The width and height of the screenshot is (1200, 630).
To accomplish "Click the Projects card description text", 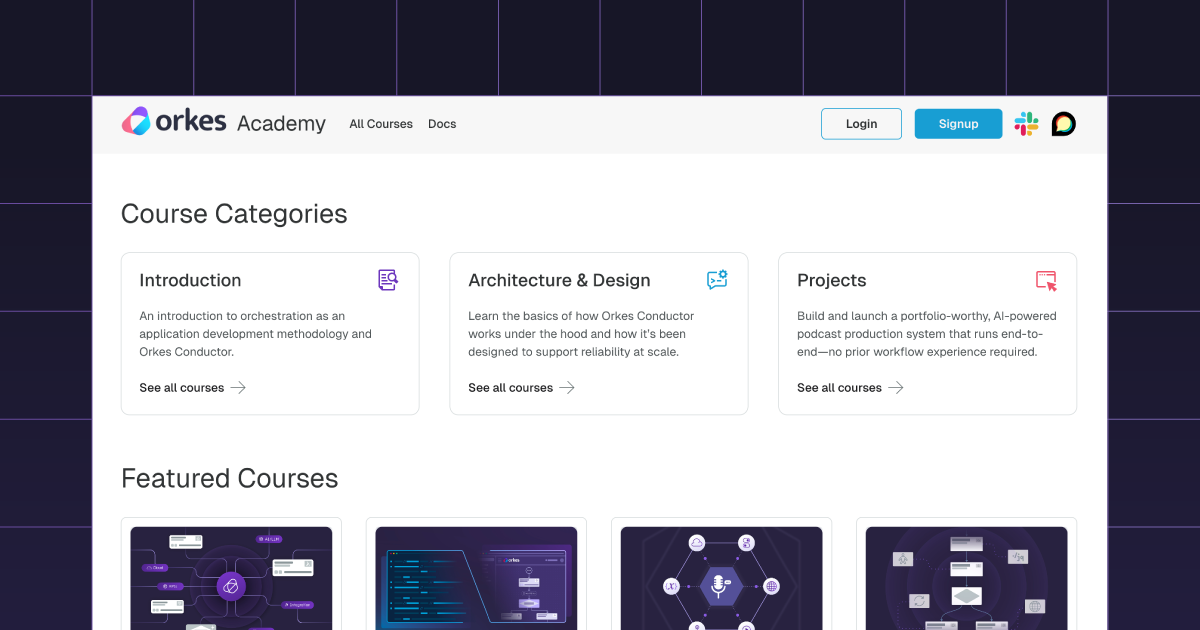I will (927, 334).
